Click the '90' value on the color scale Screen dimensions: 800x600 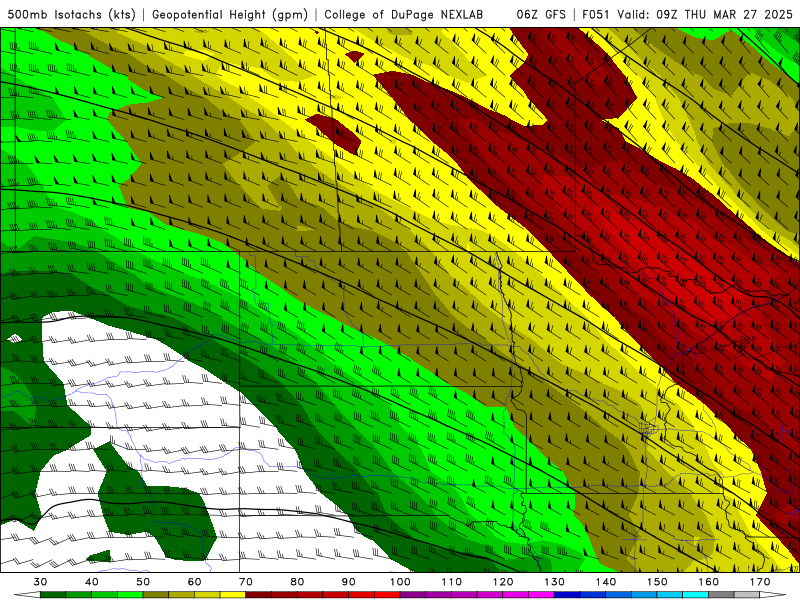click(x=349, y=582)
